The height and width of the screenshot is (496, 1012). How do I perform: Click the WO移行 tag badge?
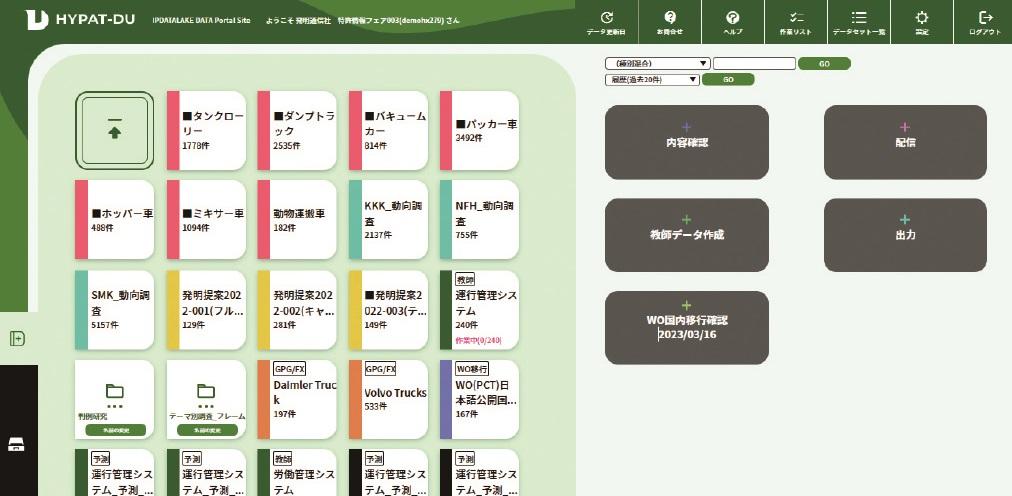pos(472,369)
